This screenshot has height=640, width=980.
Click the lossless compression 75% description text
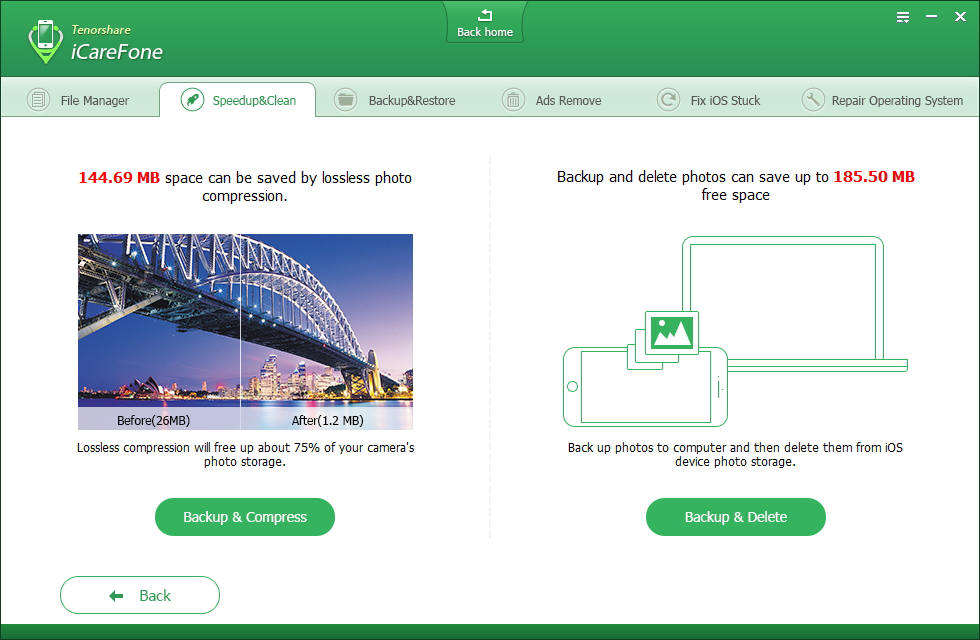245,454
